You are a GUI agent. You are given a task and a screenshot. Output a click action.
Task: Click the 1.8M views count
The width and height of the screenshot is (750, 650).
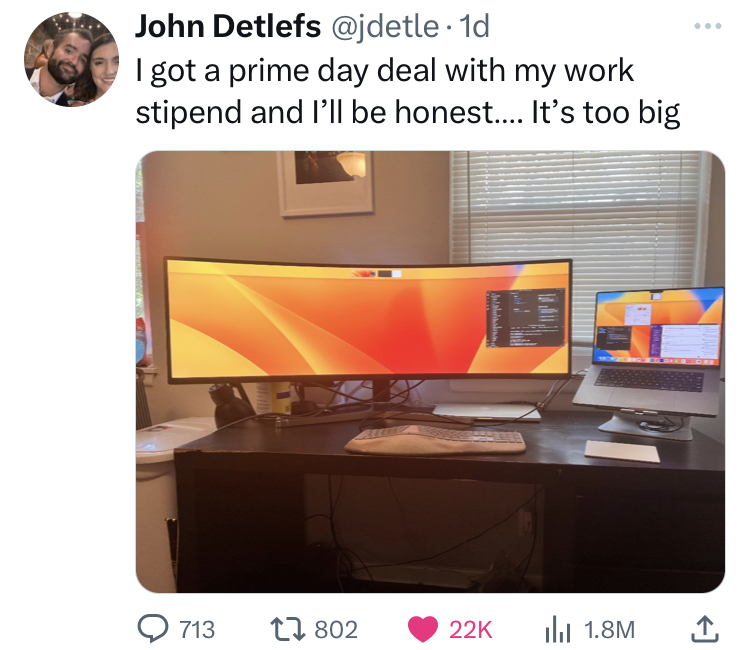point(609,629)
